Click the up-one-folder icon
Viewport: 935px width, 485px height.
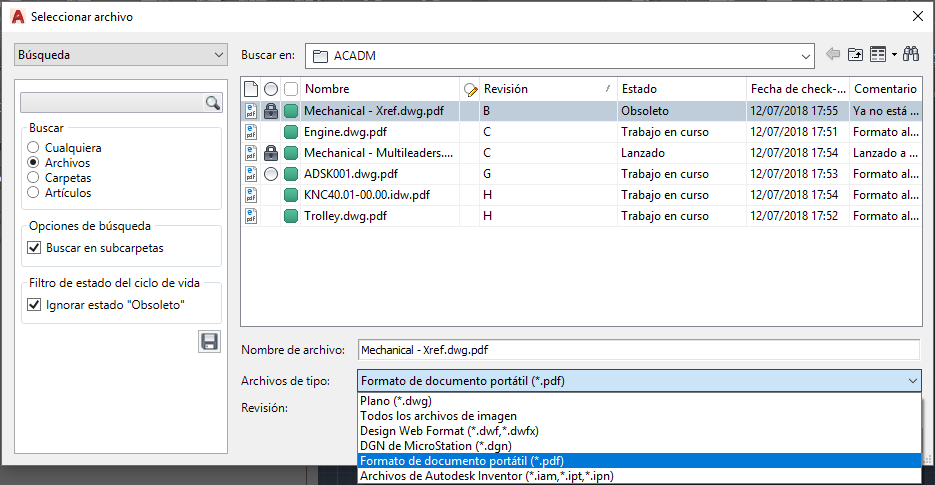pos(856,54)
